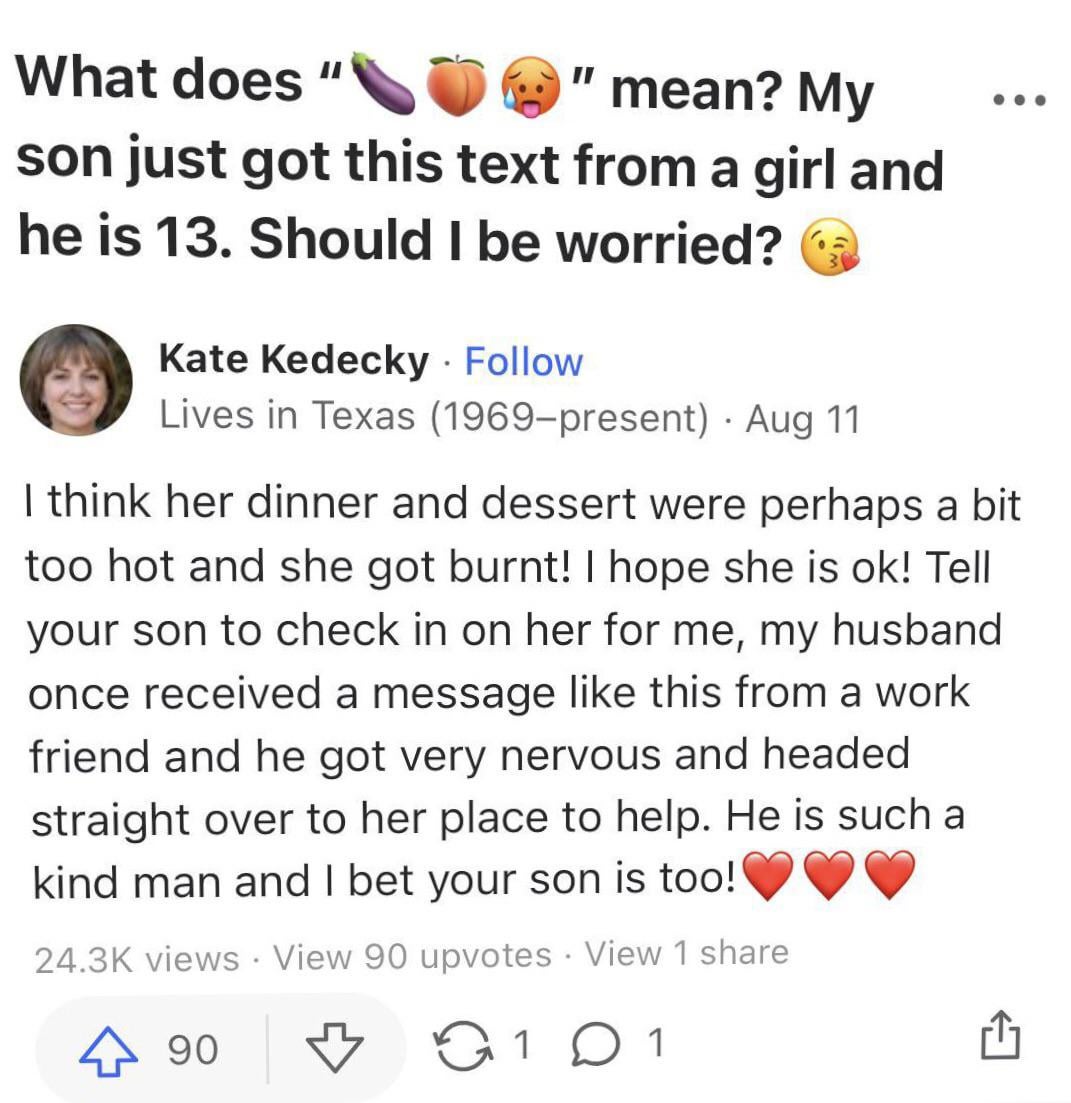Click the peach emoji in the question
This screenshot has height=1103, width=1071.
[456, 88]
